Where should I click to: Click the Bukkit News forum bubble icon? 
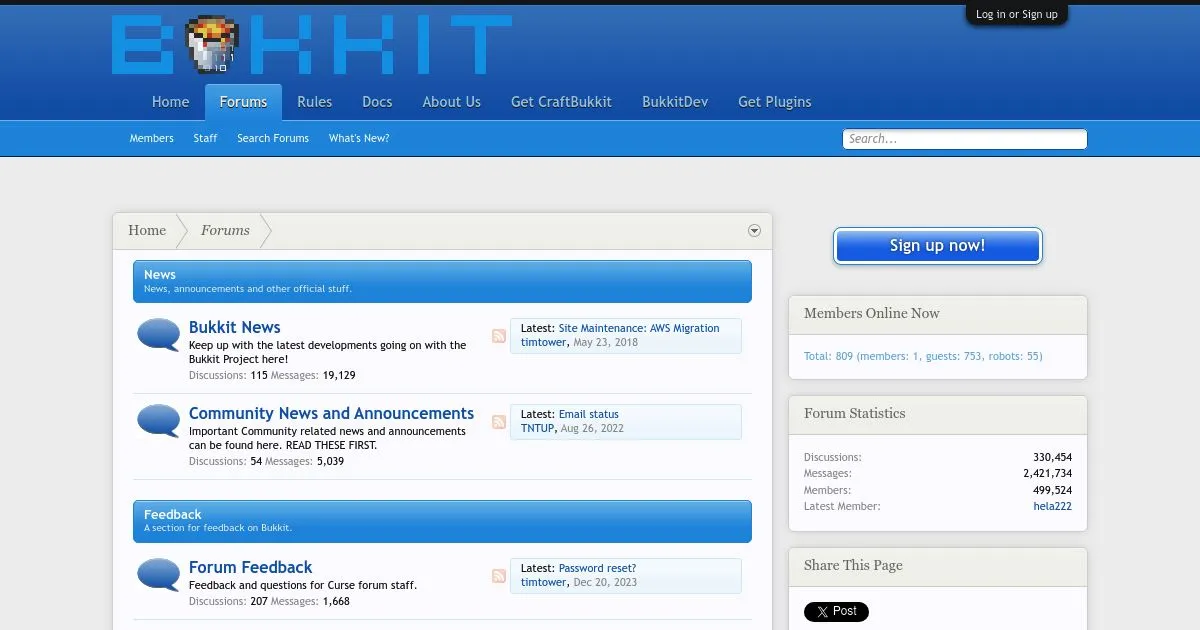(x=158, y=335)
